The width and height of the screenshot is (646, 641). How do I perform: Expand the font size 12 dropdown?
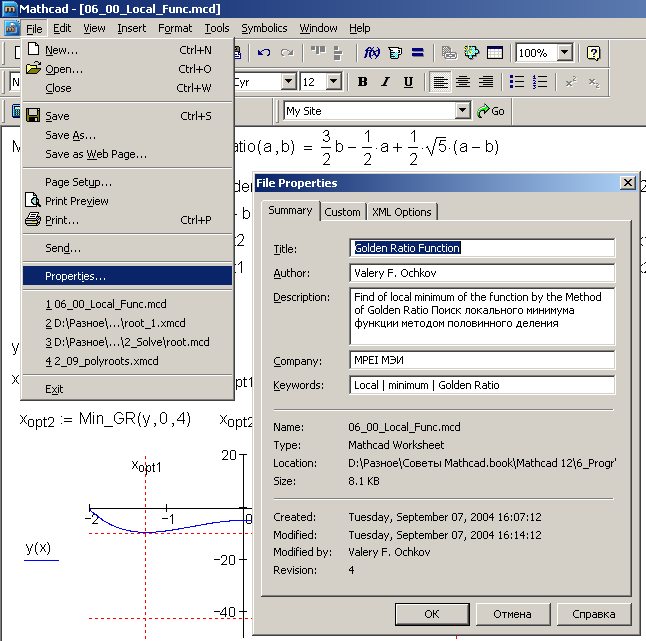tap(334, 81)
